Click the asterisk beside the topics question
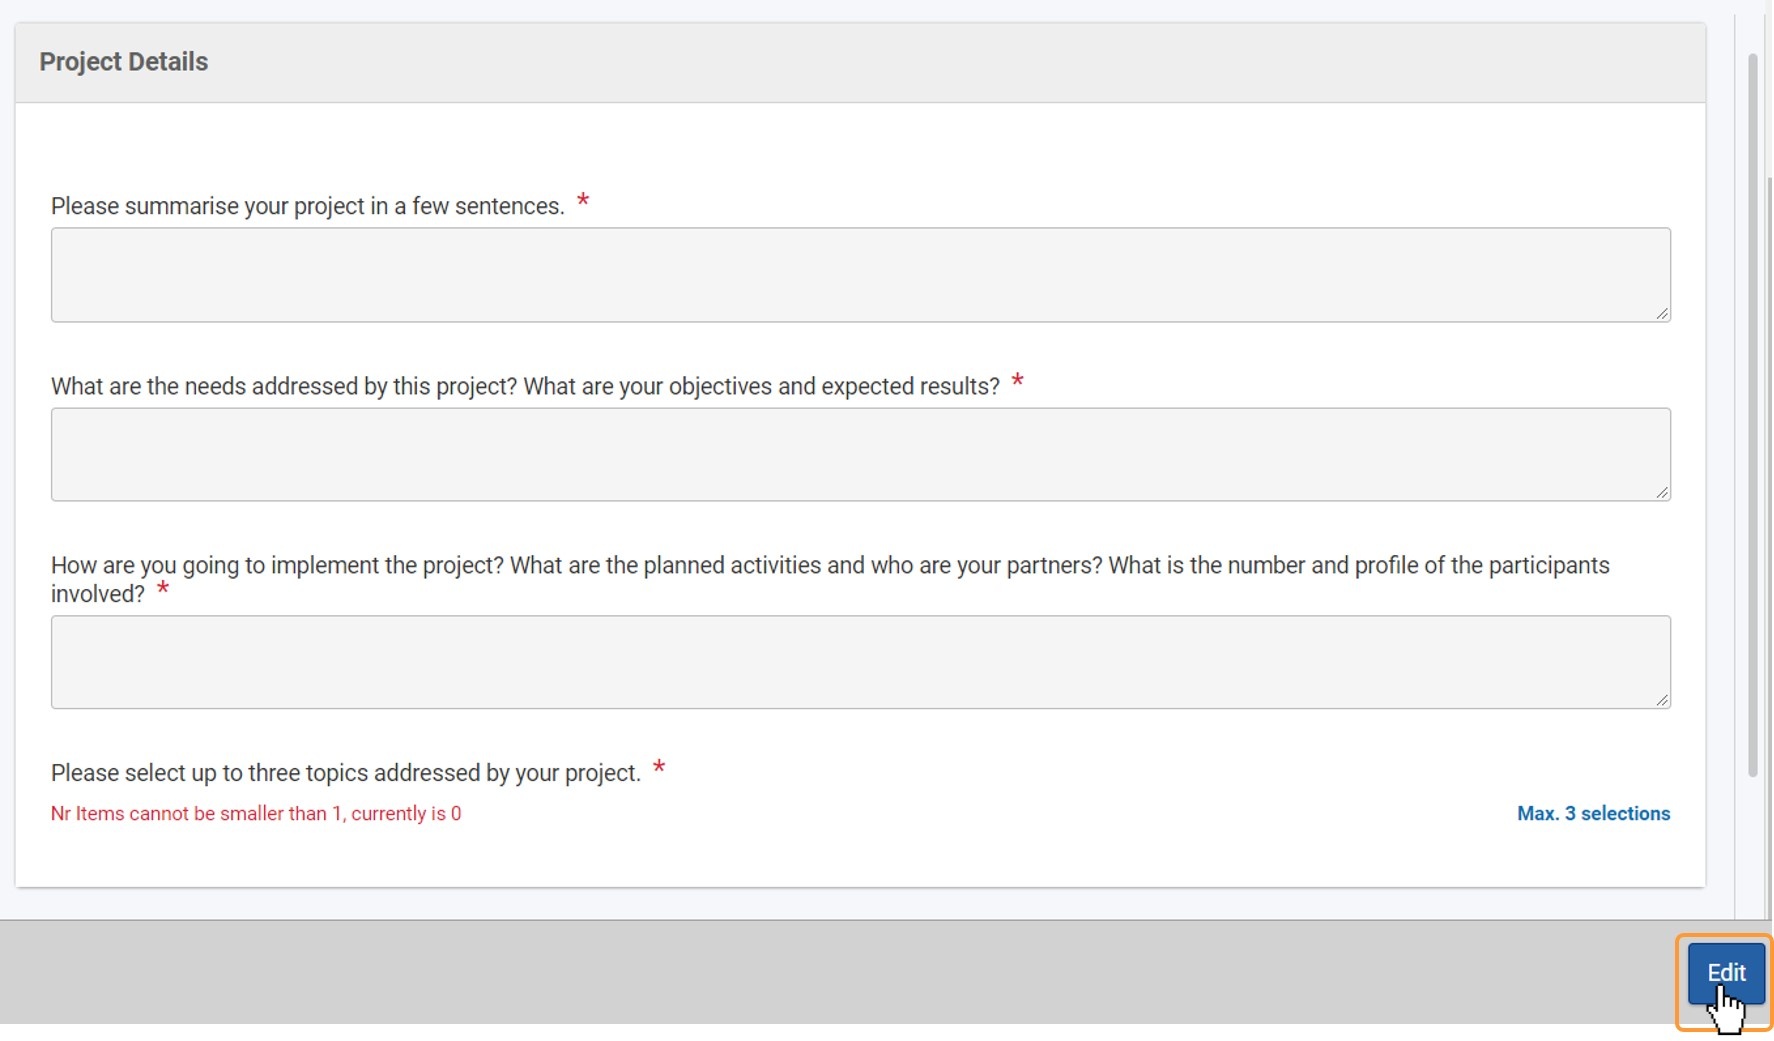This screenshot has width=1774, height=1041. (x=659, y=768)
